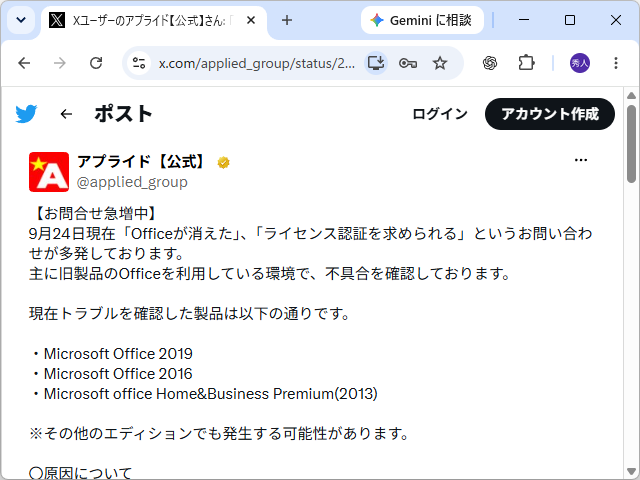
Task: Maximize the Chrome window
Action: pyautogui.click(x=570, y=20)
